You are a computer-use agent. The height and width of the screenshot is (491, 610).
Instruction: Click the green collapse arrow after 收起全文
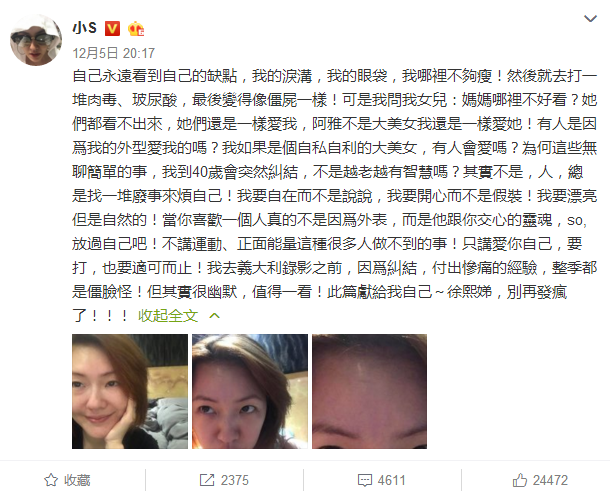(214, 316)
